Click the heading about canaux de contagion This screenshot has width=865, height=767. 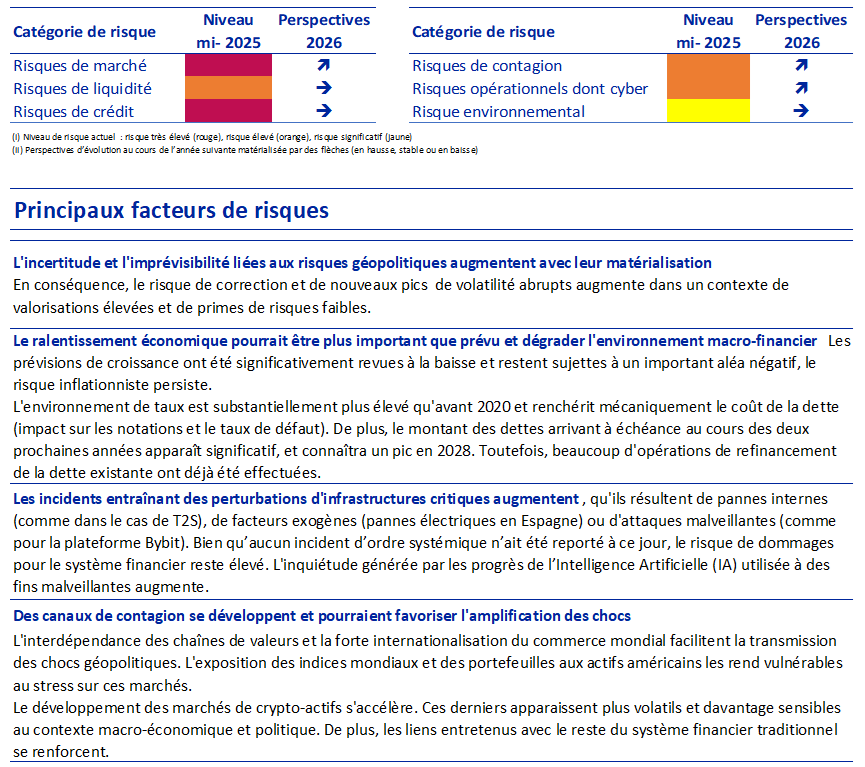pos(322,616)
